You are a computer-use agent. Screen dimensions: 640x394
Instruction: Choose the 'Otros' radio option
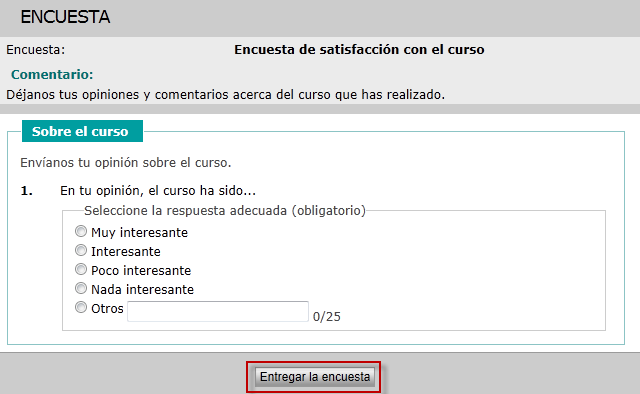(x=81, y=307)
